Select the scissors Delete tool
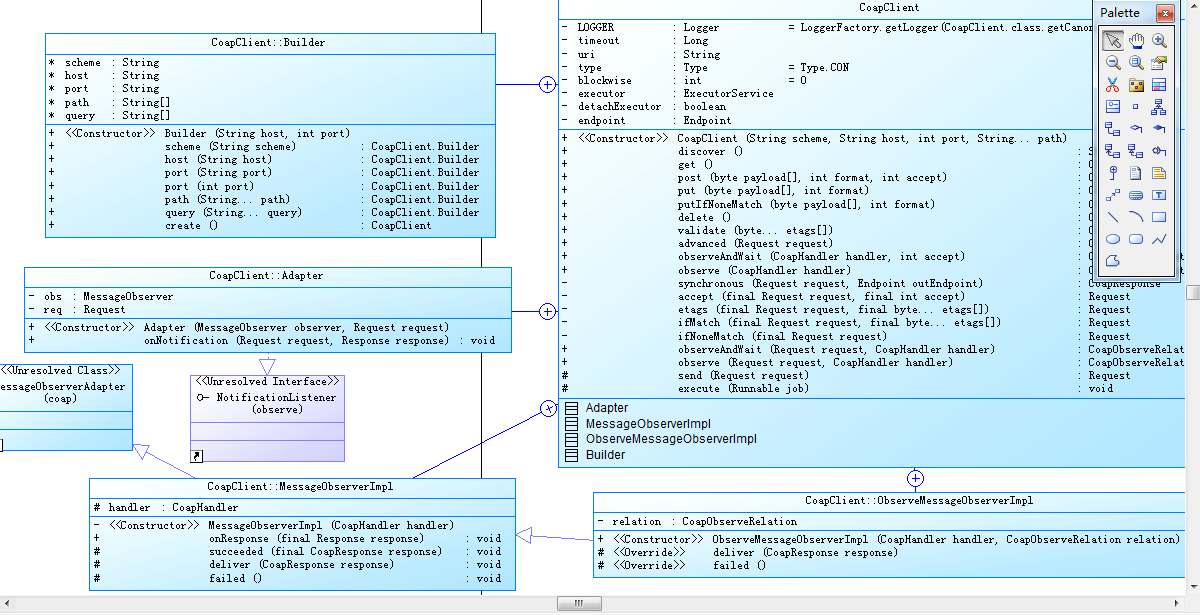The height and width of the screenshot is (615, 1200). 1113,84
